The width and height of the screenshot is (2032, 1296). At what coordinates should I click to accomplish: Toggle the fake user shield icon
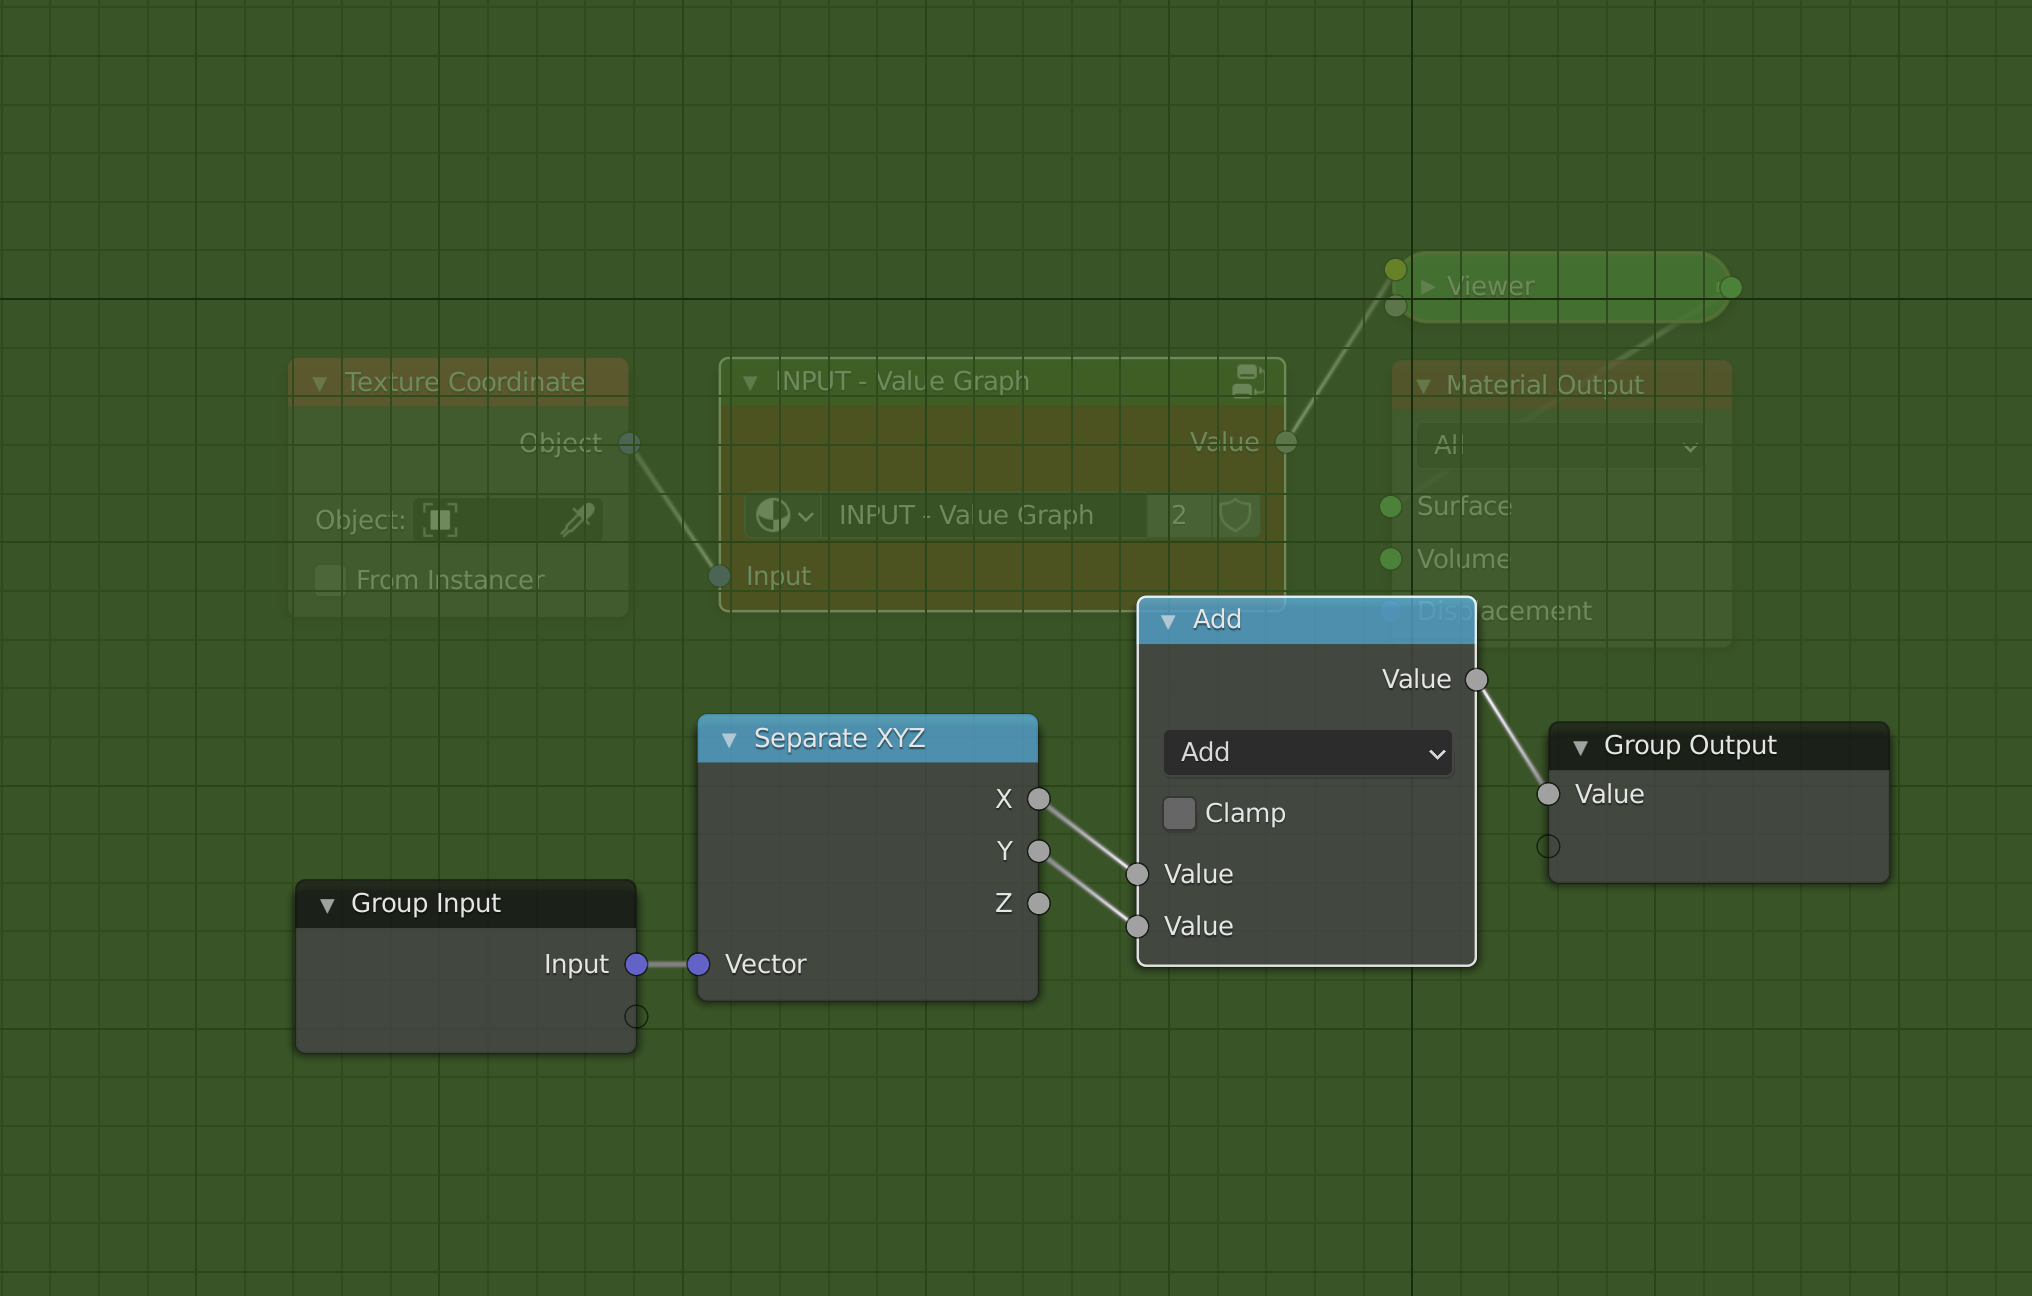[x=1236, y=515]
